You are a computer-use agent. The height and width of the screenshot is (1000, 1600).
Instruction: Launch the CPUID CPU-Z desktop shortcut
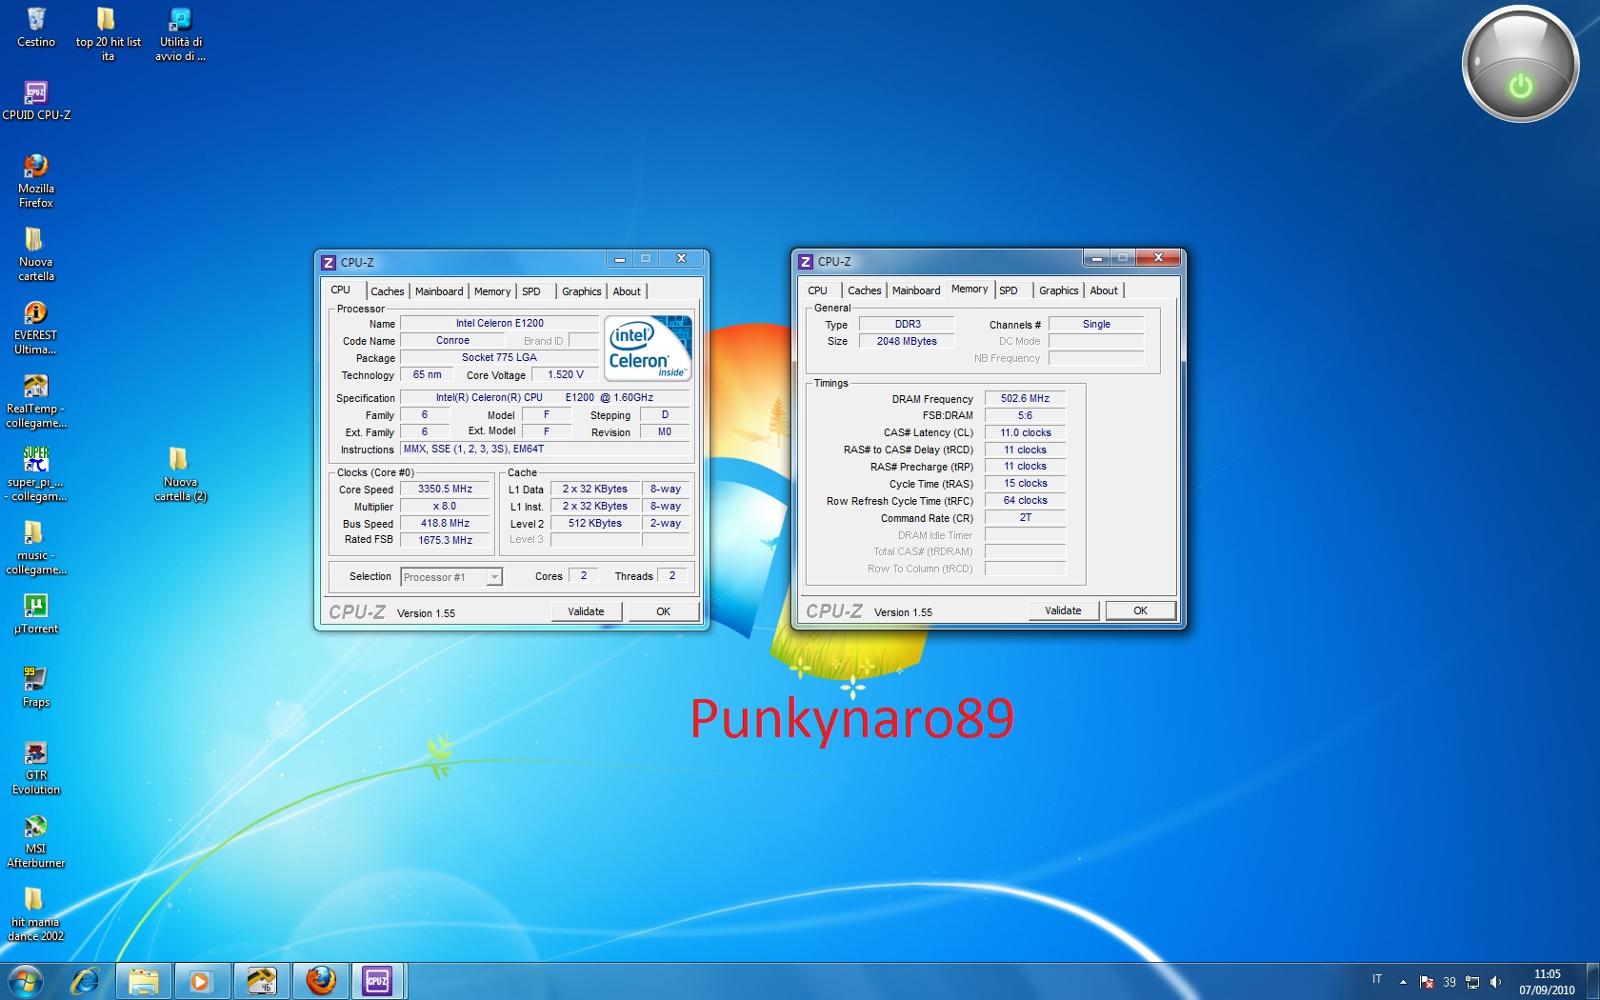36,100
